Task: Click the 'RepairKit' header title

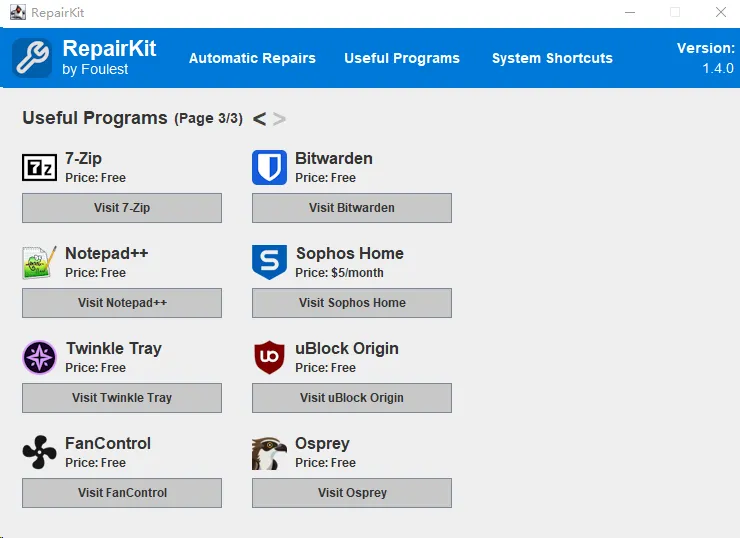Action: point(109,49)
